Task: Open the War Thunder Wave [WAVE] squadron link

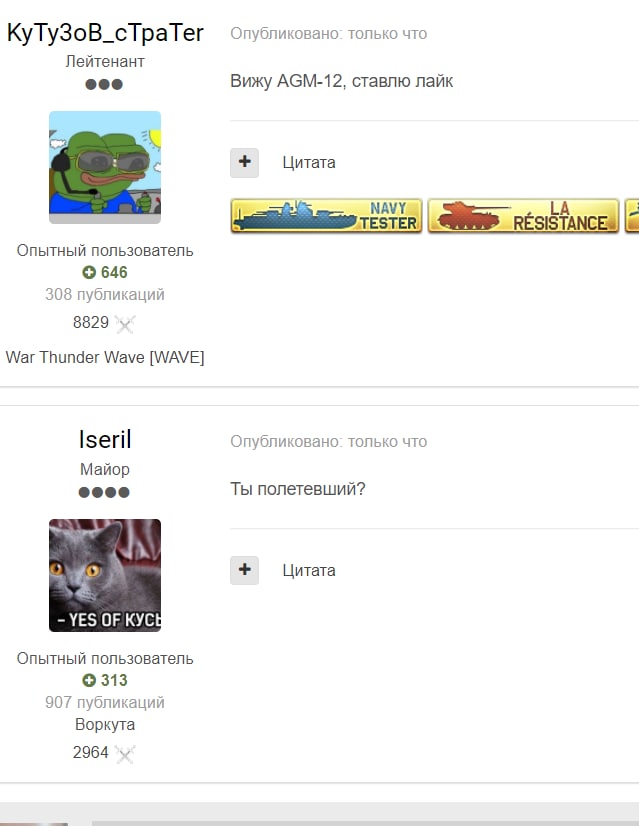Action: [105, 357]
